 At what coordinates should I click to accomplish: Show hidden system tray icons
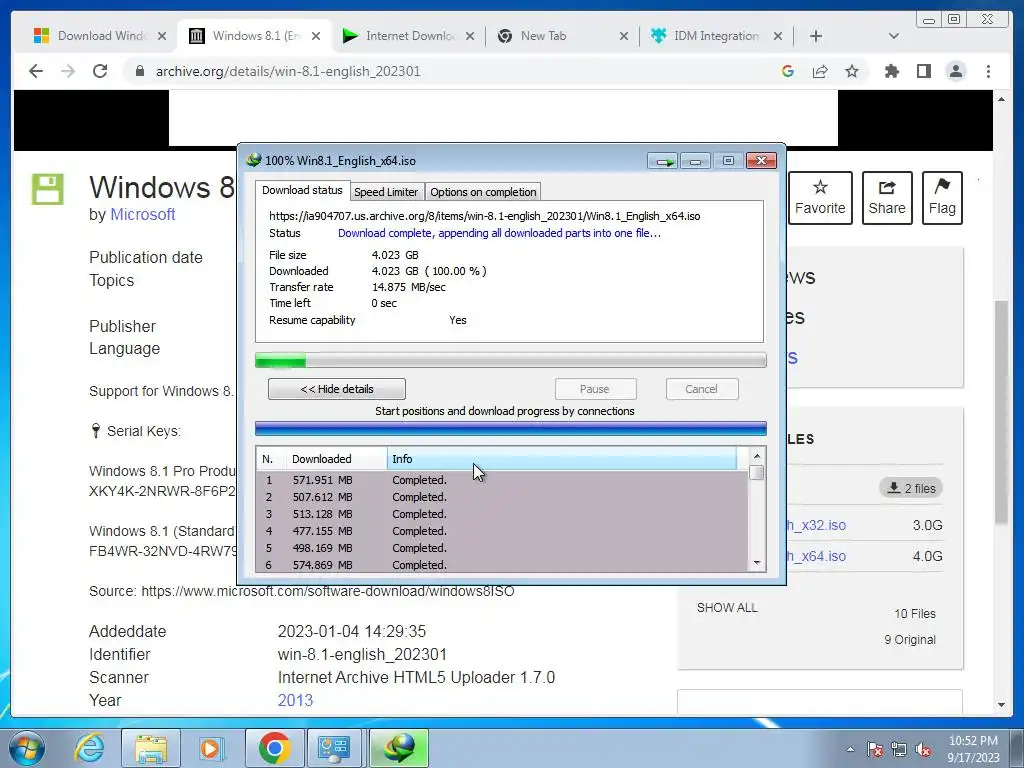[x=850, y=749]
